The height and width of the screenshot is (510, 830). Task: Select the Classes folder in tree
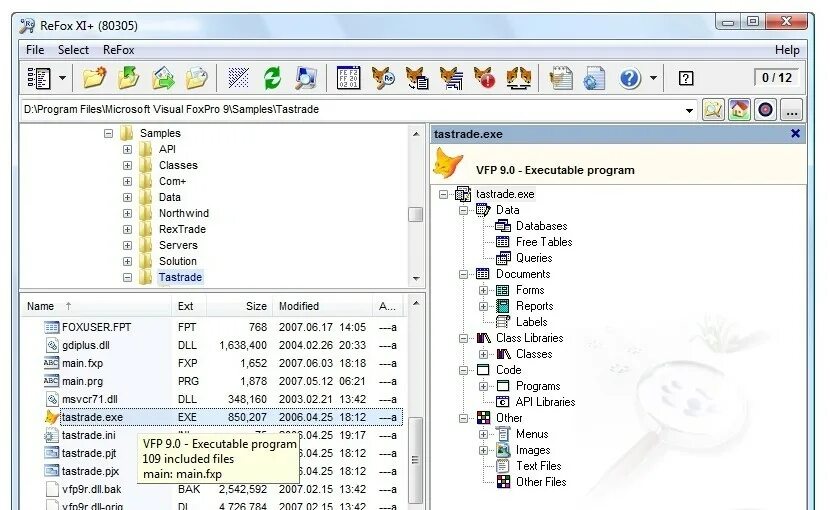[178, 165]
